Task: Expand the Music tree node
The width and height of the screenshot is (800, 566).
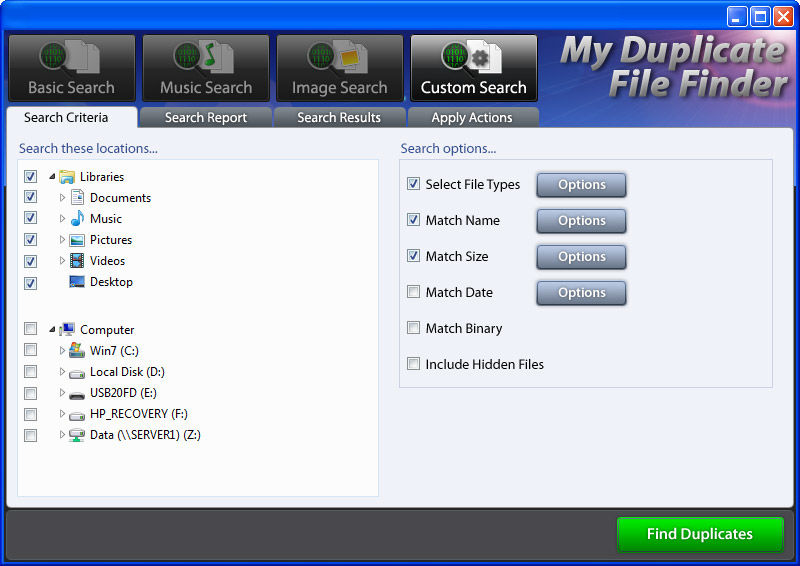Action: pyautogui.click(x=62, y=218)
